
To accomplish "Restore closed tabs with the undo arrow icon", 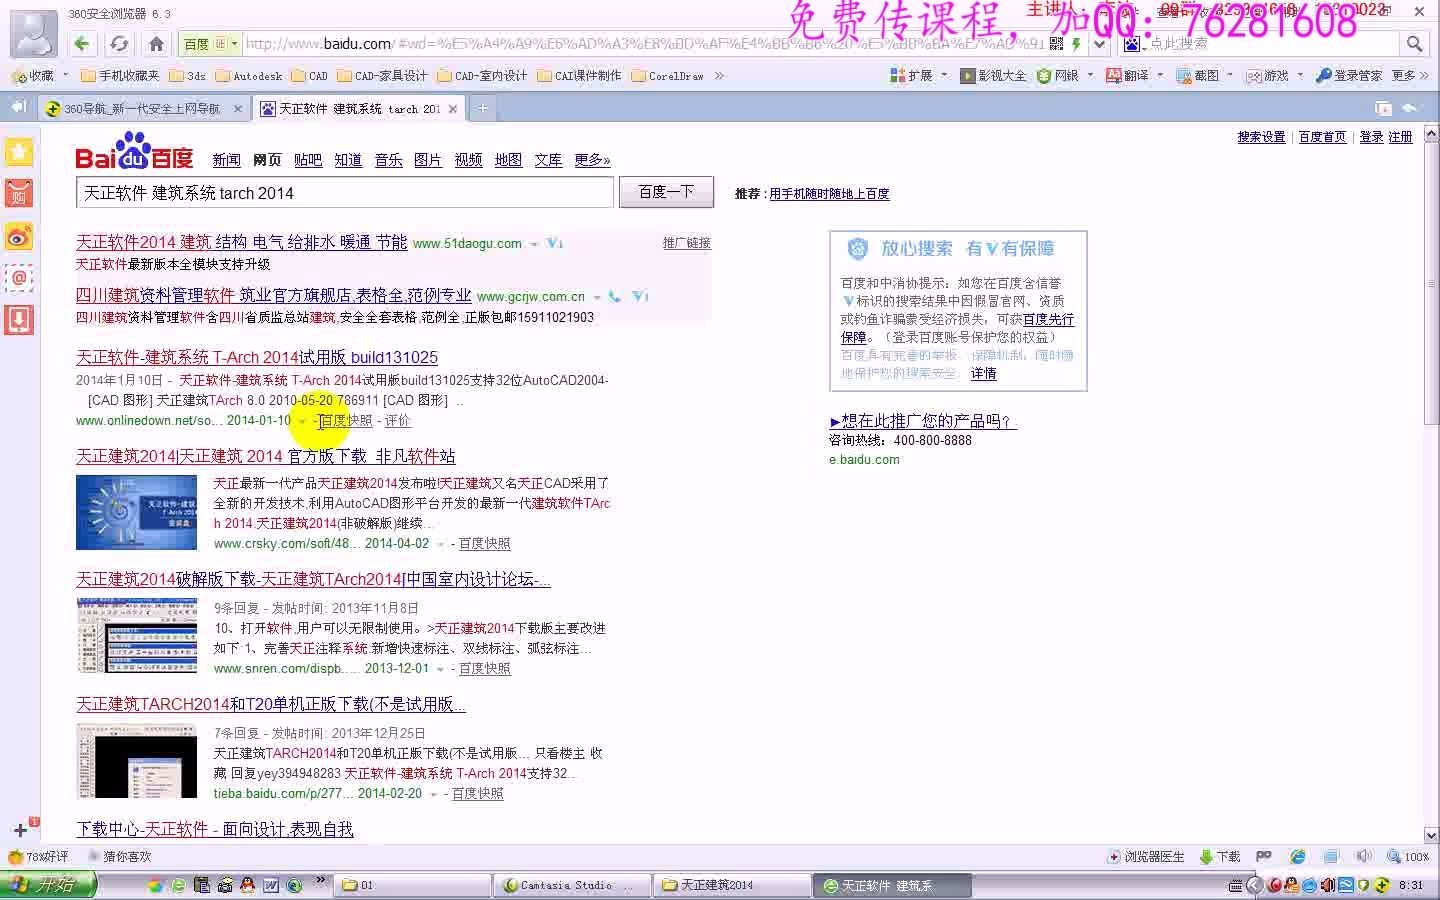I will (1411, 108).
